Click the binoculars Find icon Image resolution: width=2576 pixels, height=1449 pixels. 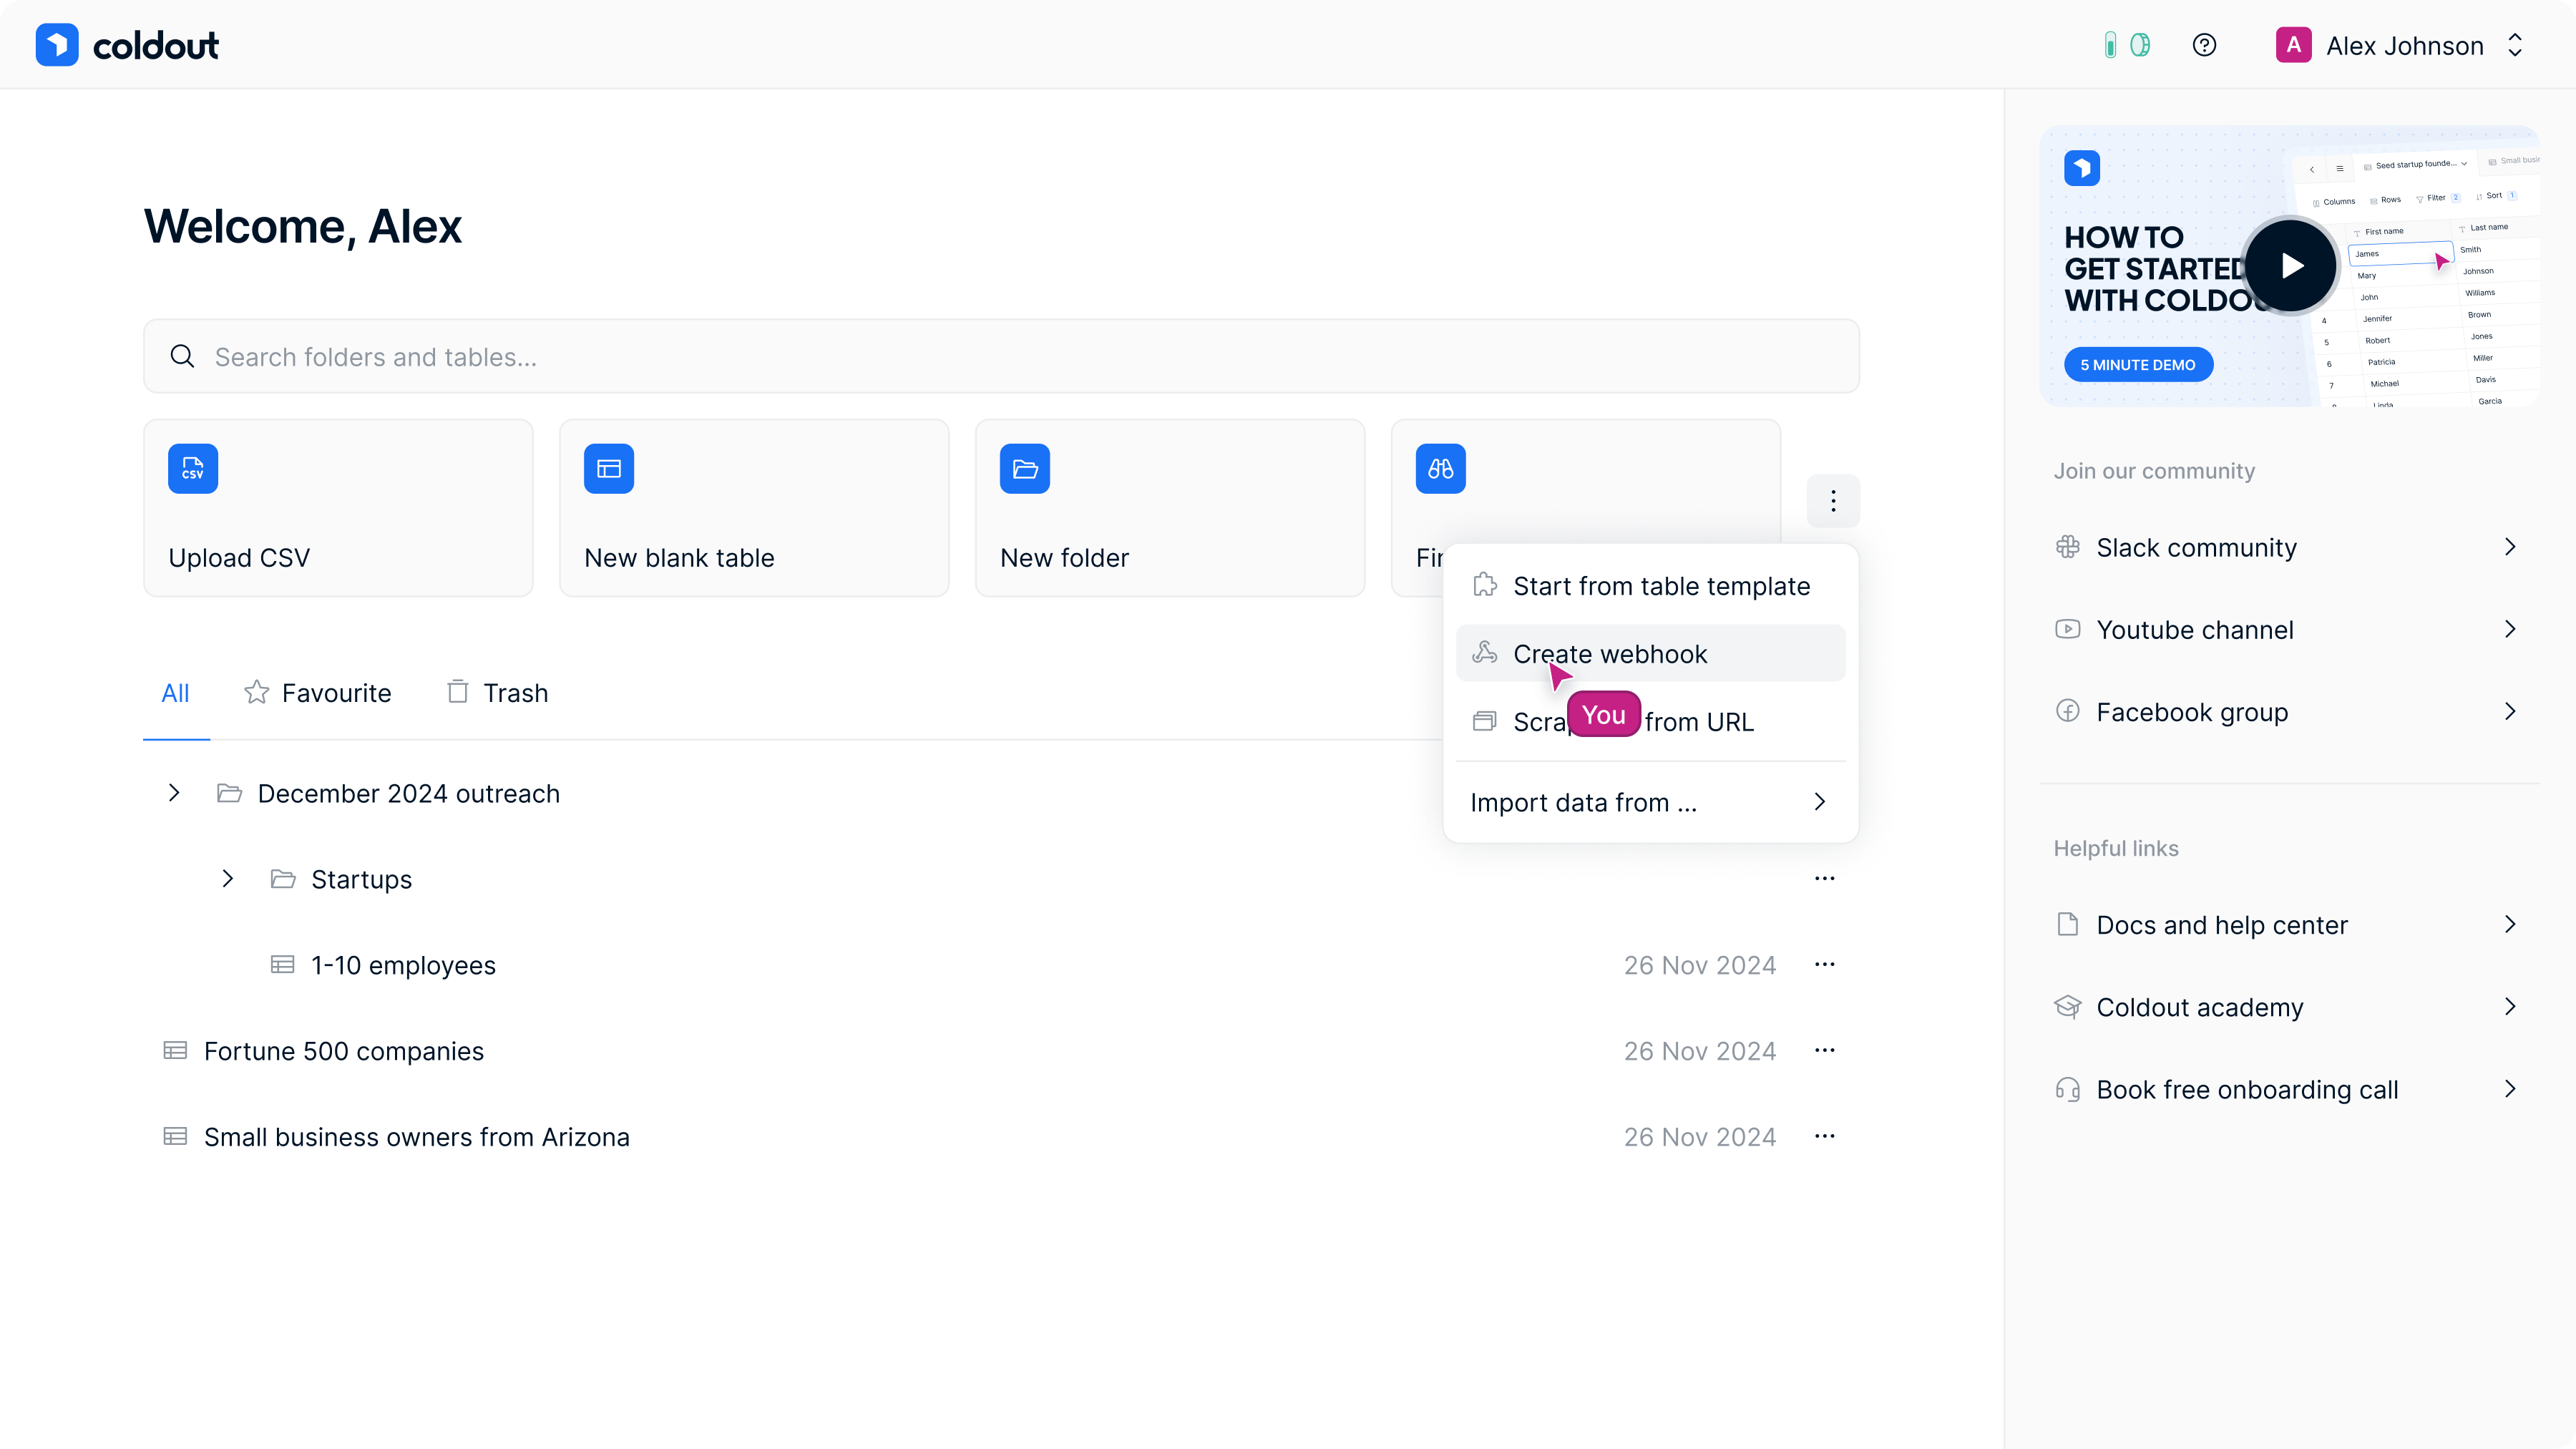tap(1441, 469)
